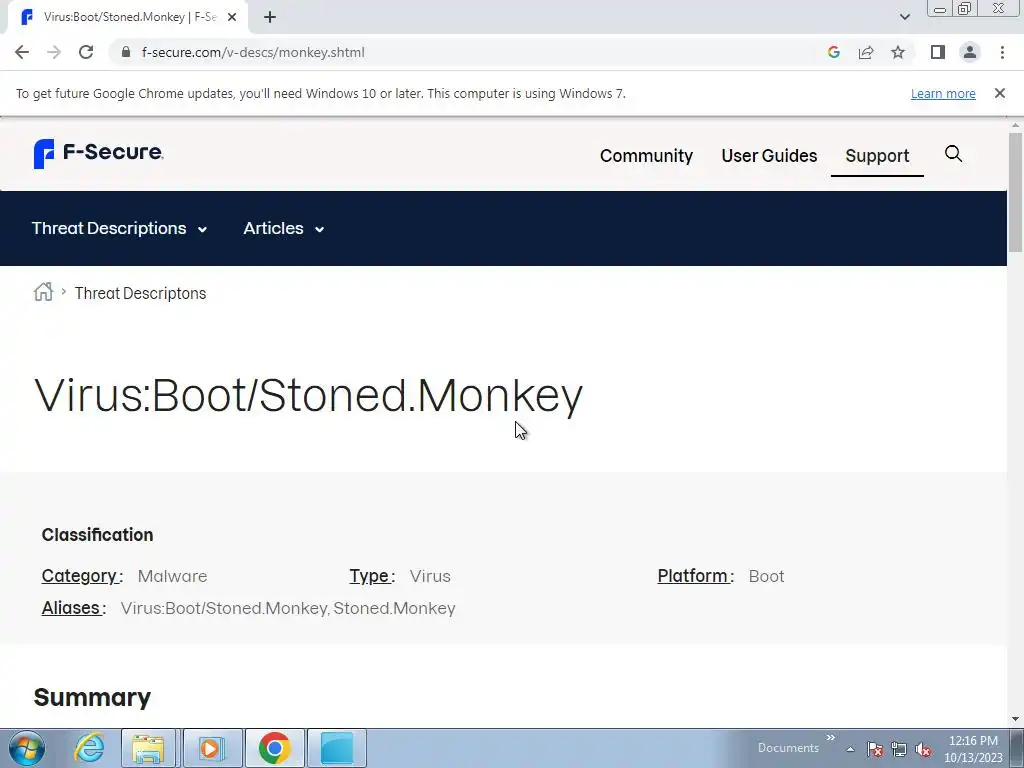This screenshot has width=1024, height=768.
Task: Show hidden tray icons arrow
Action: click(850, 749)
